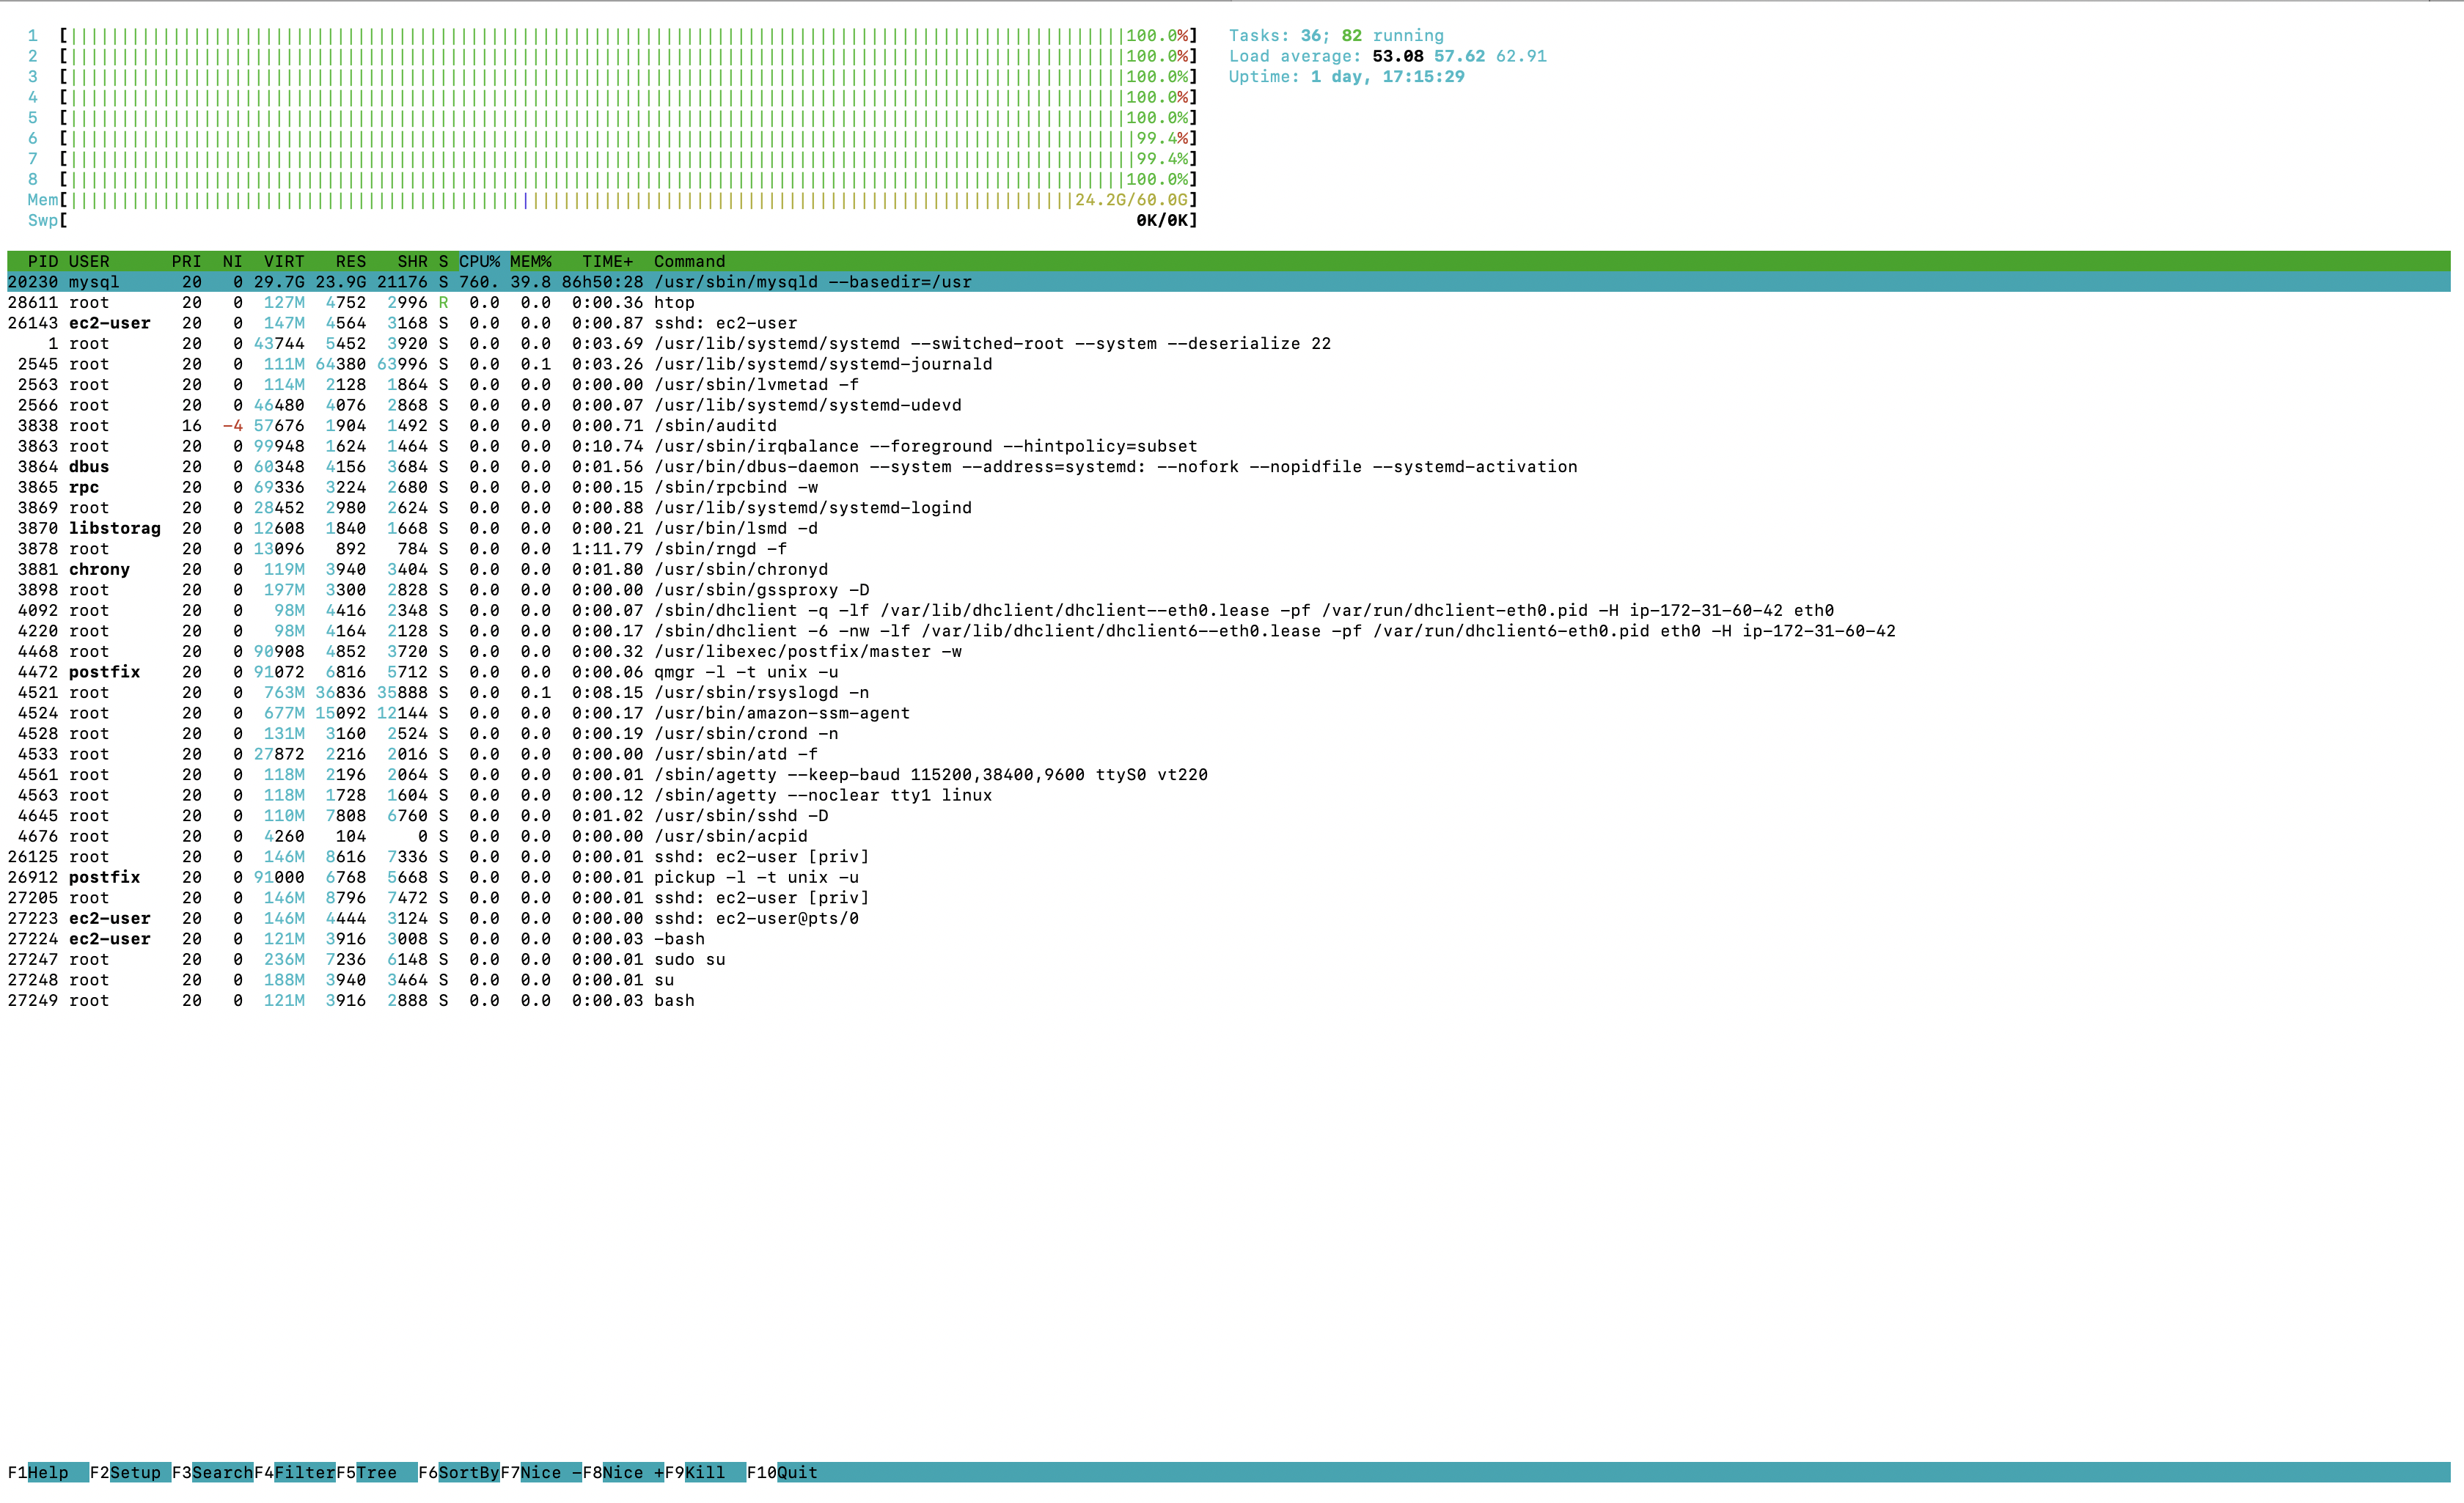This screenshot has height=1503, width=2464.
Task: Sort by the TIME+ column header
Action: pos(607,261)
